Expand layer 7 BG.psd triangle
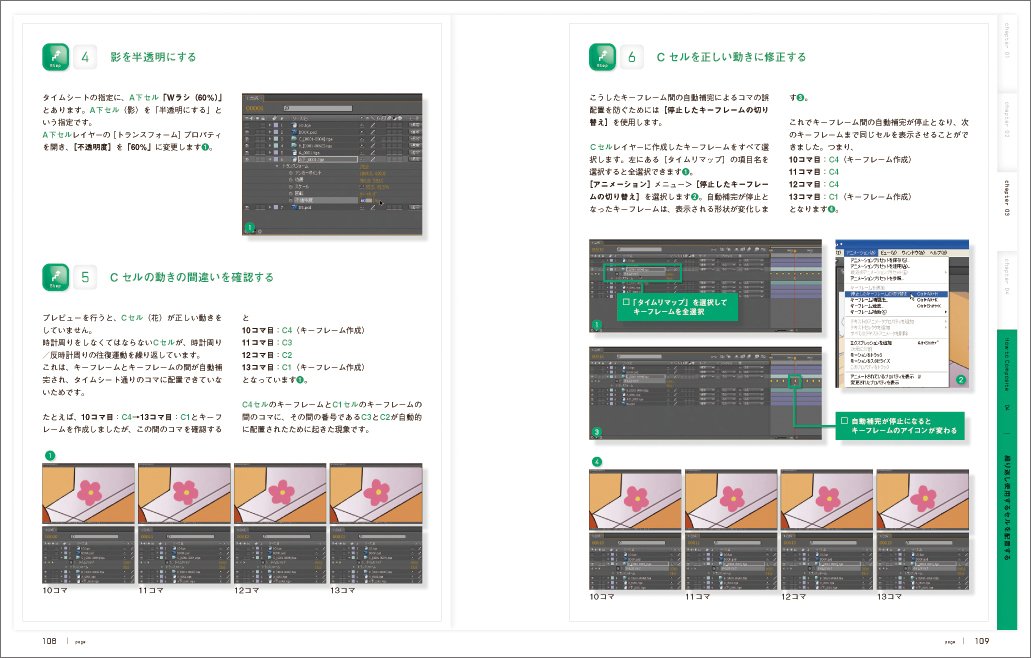Screen dimensions: 1031x658 point(270,207)
